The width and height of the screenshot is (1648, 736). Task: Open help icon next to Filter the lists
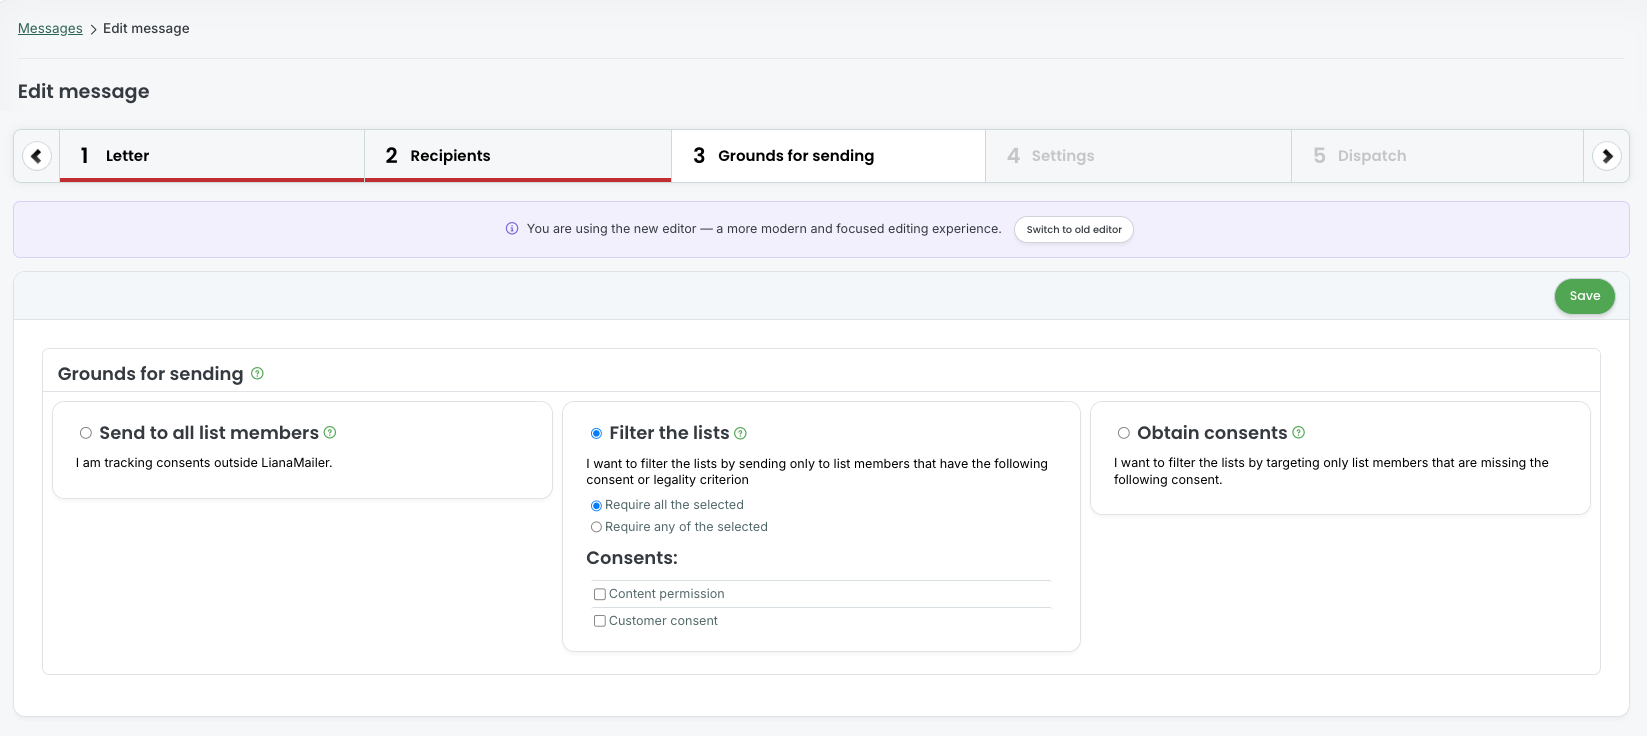[x=741, y=434]
